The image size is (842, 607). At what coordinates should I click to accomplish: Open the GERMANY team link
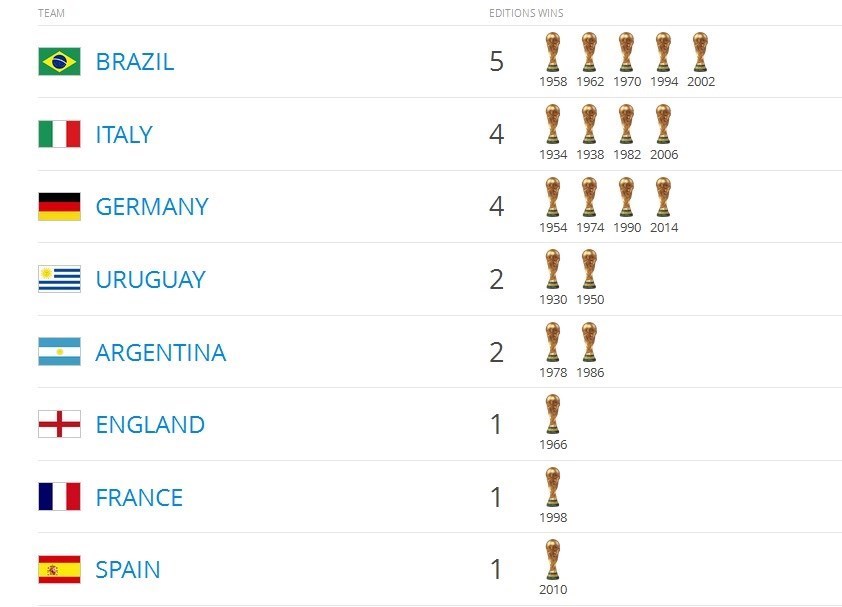point(152,207)
